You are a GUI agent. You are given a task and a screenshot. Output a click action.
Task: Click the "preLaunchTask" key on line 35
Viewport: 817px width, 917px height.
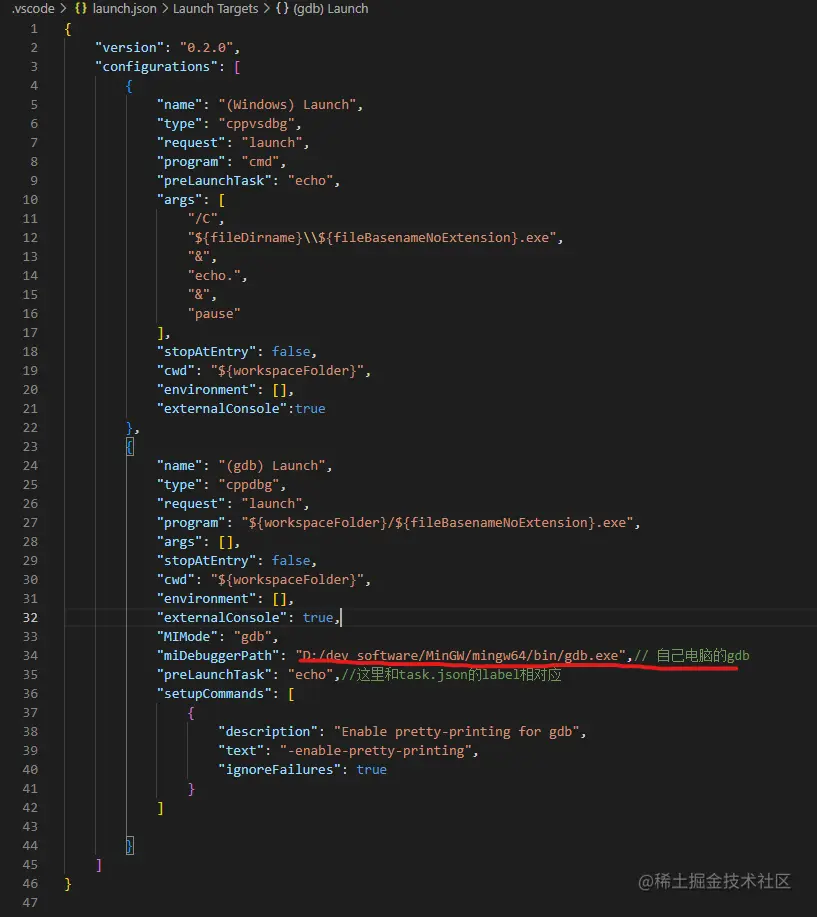(214, 675)
